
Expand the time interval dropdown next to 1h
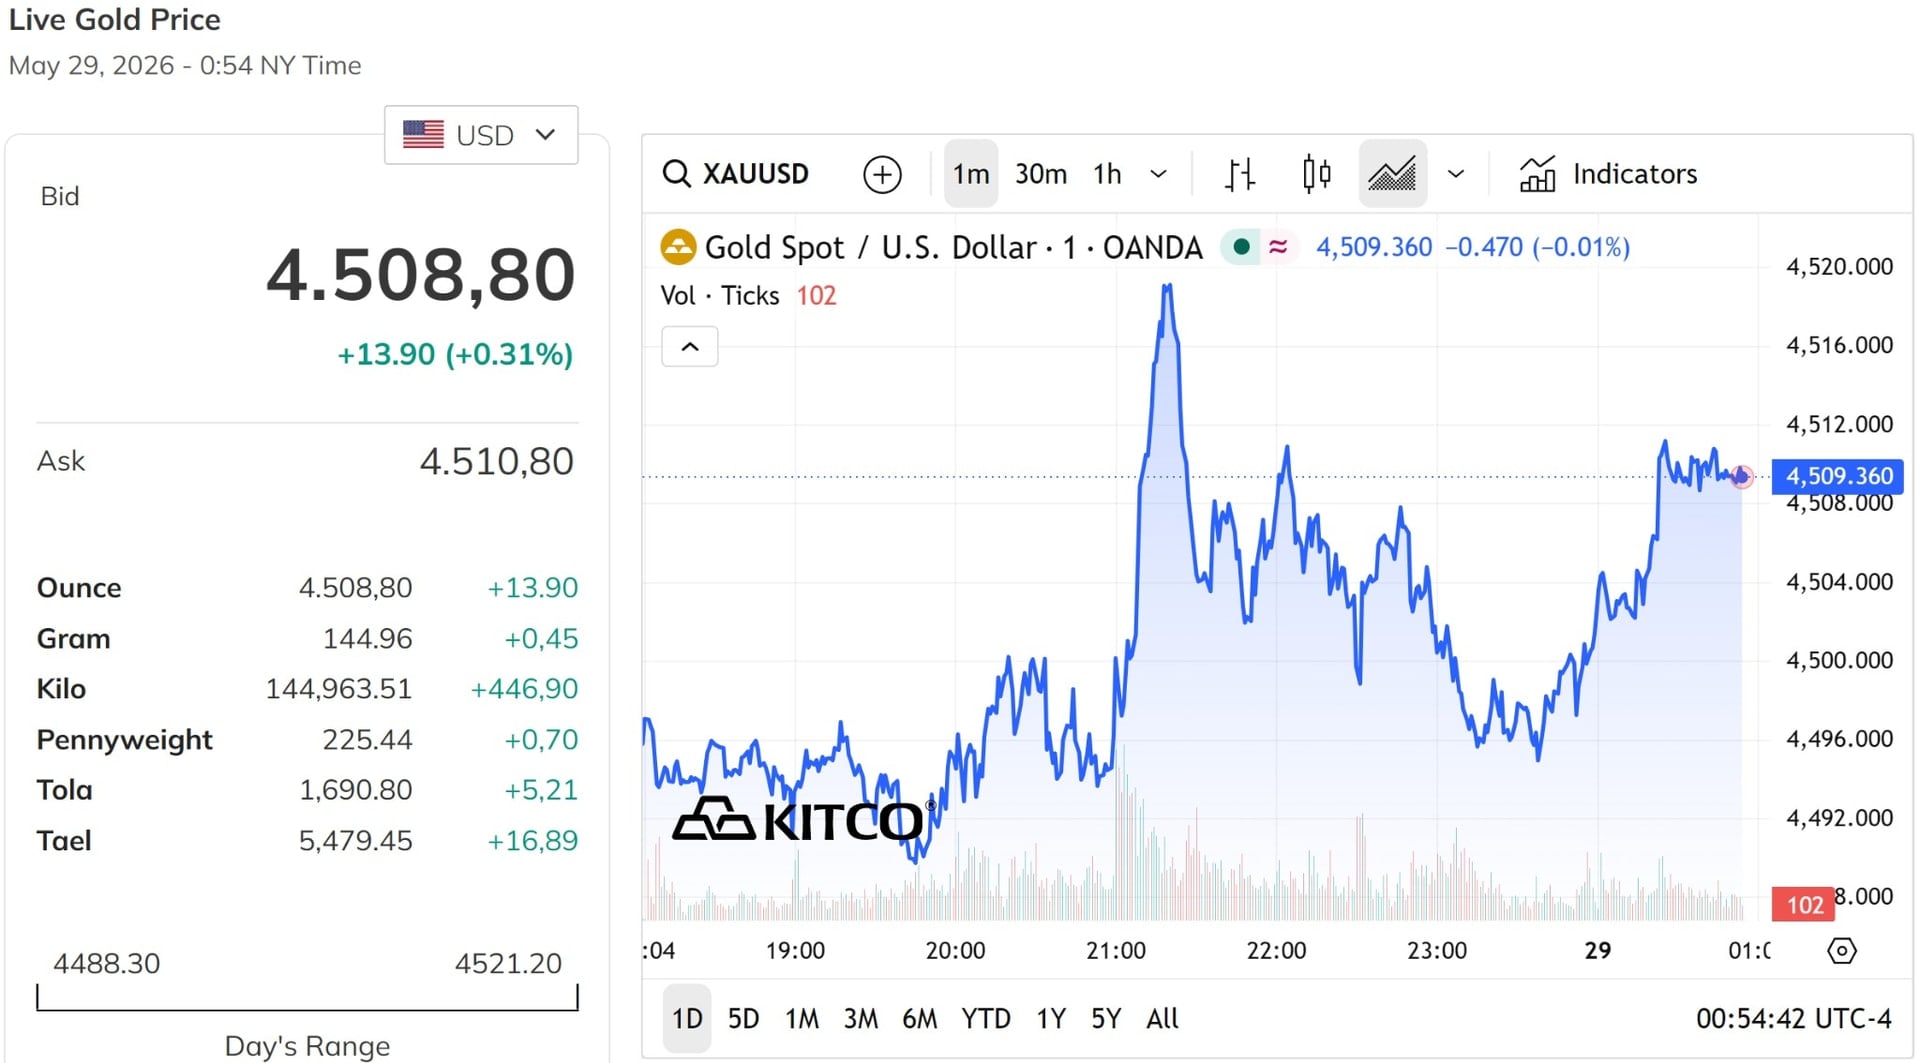[1158, 174]
